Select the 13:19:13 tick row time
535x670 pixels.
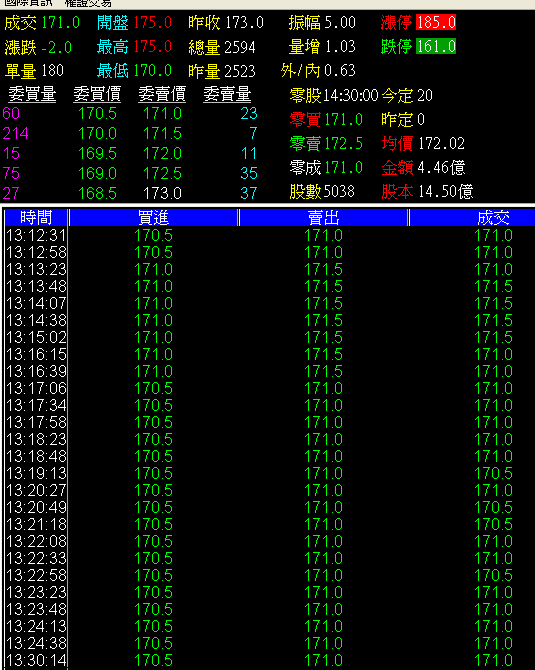[36, 473]
